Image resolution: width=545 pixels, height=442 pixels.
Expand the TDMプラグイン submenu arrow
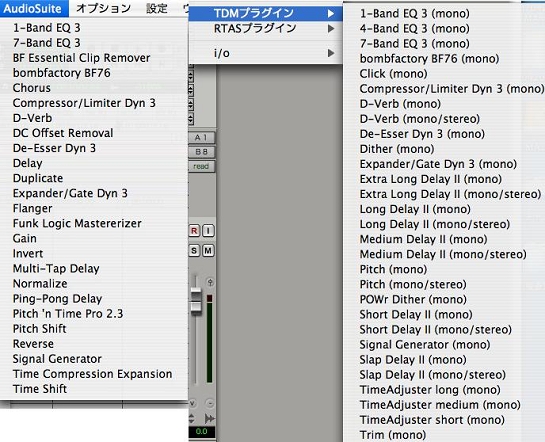(x=331, y=14)
